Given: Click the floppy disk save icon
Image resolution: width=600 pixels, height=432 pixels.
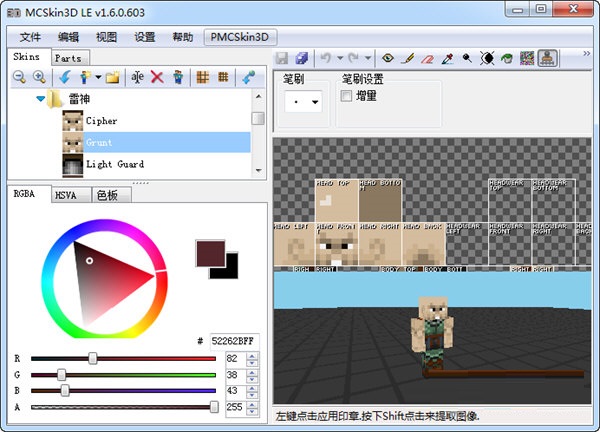Looking at the screenshot, I should pos(282,58).
